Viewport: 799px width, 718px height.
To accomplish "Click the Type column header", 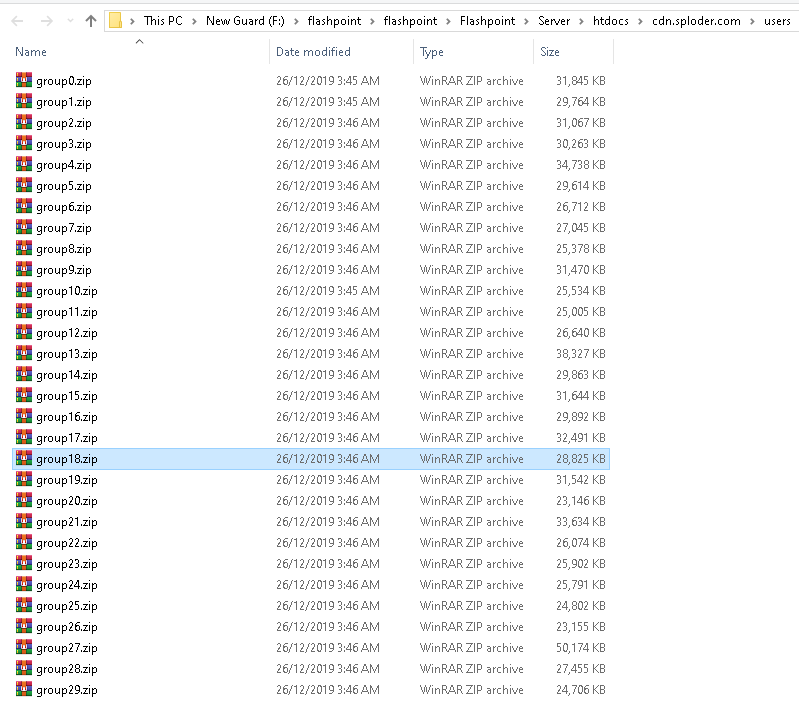I will (x=432, y=52).
